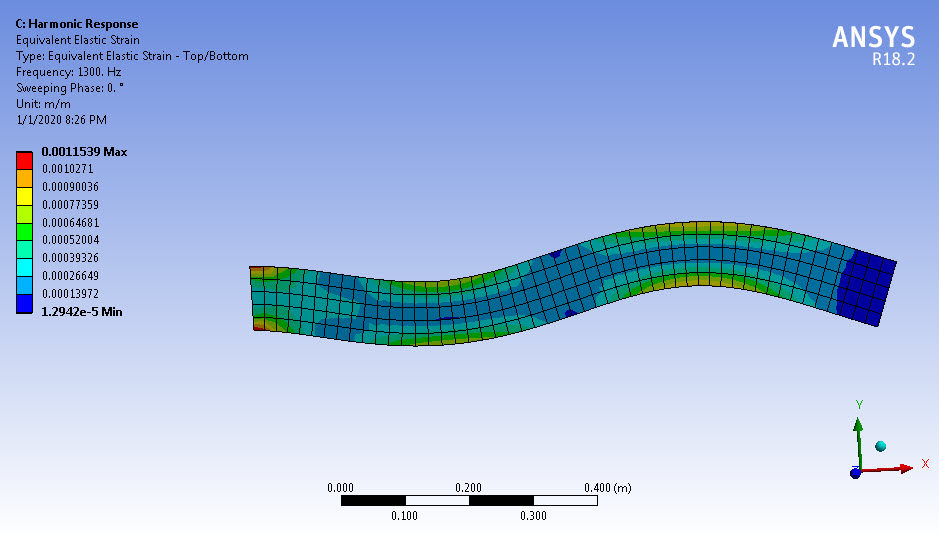Click the 0.00013972 legend value
Viewport: 939px width, 540px height.
pyautogui.click(x=70, y=294)
